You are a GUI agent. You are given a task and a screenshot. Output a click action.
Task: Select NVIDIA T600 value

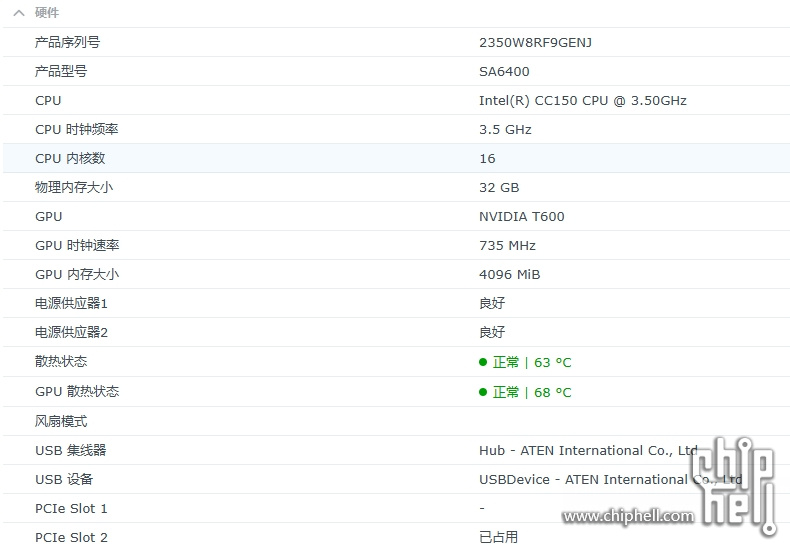tap(521, 217)
